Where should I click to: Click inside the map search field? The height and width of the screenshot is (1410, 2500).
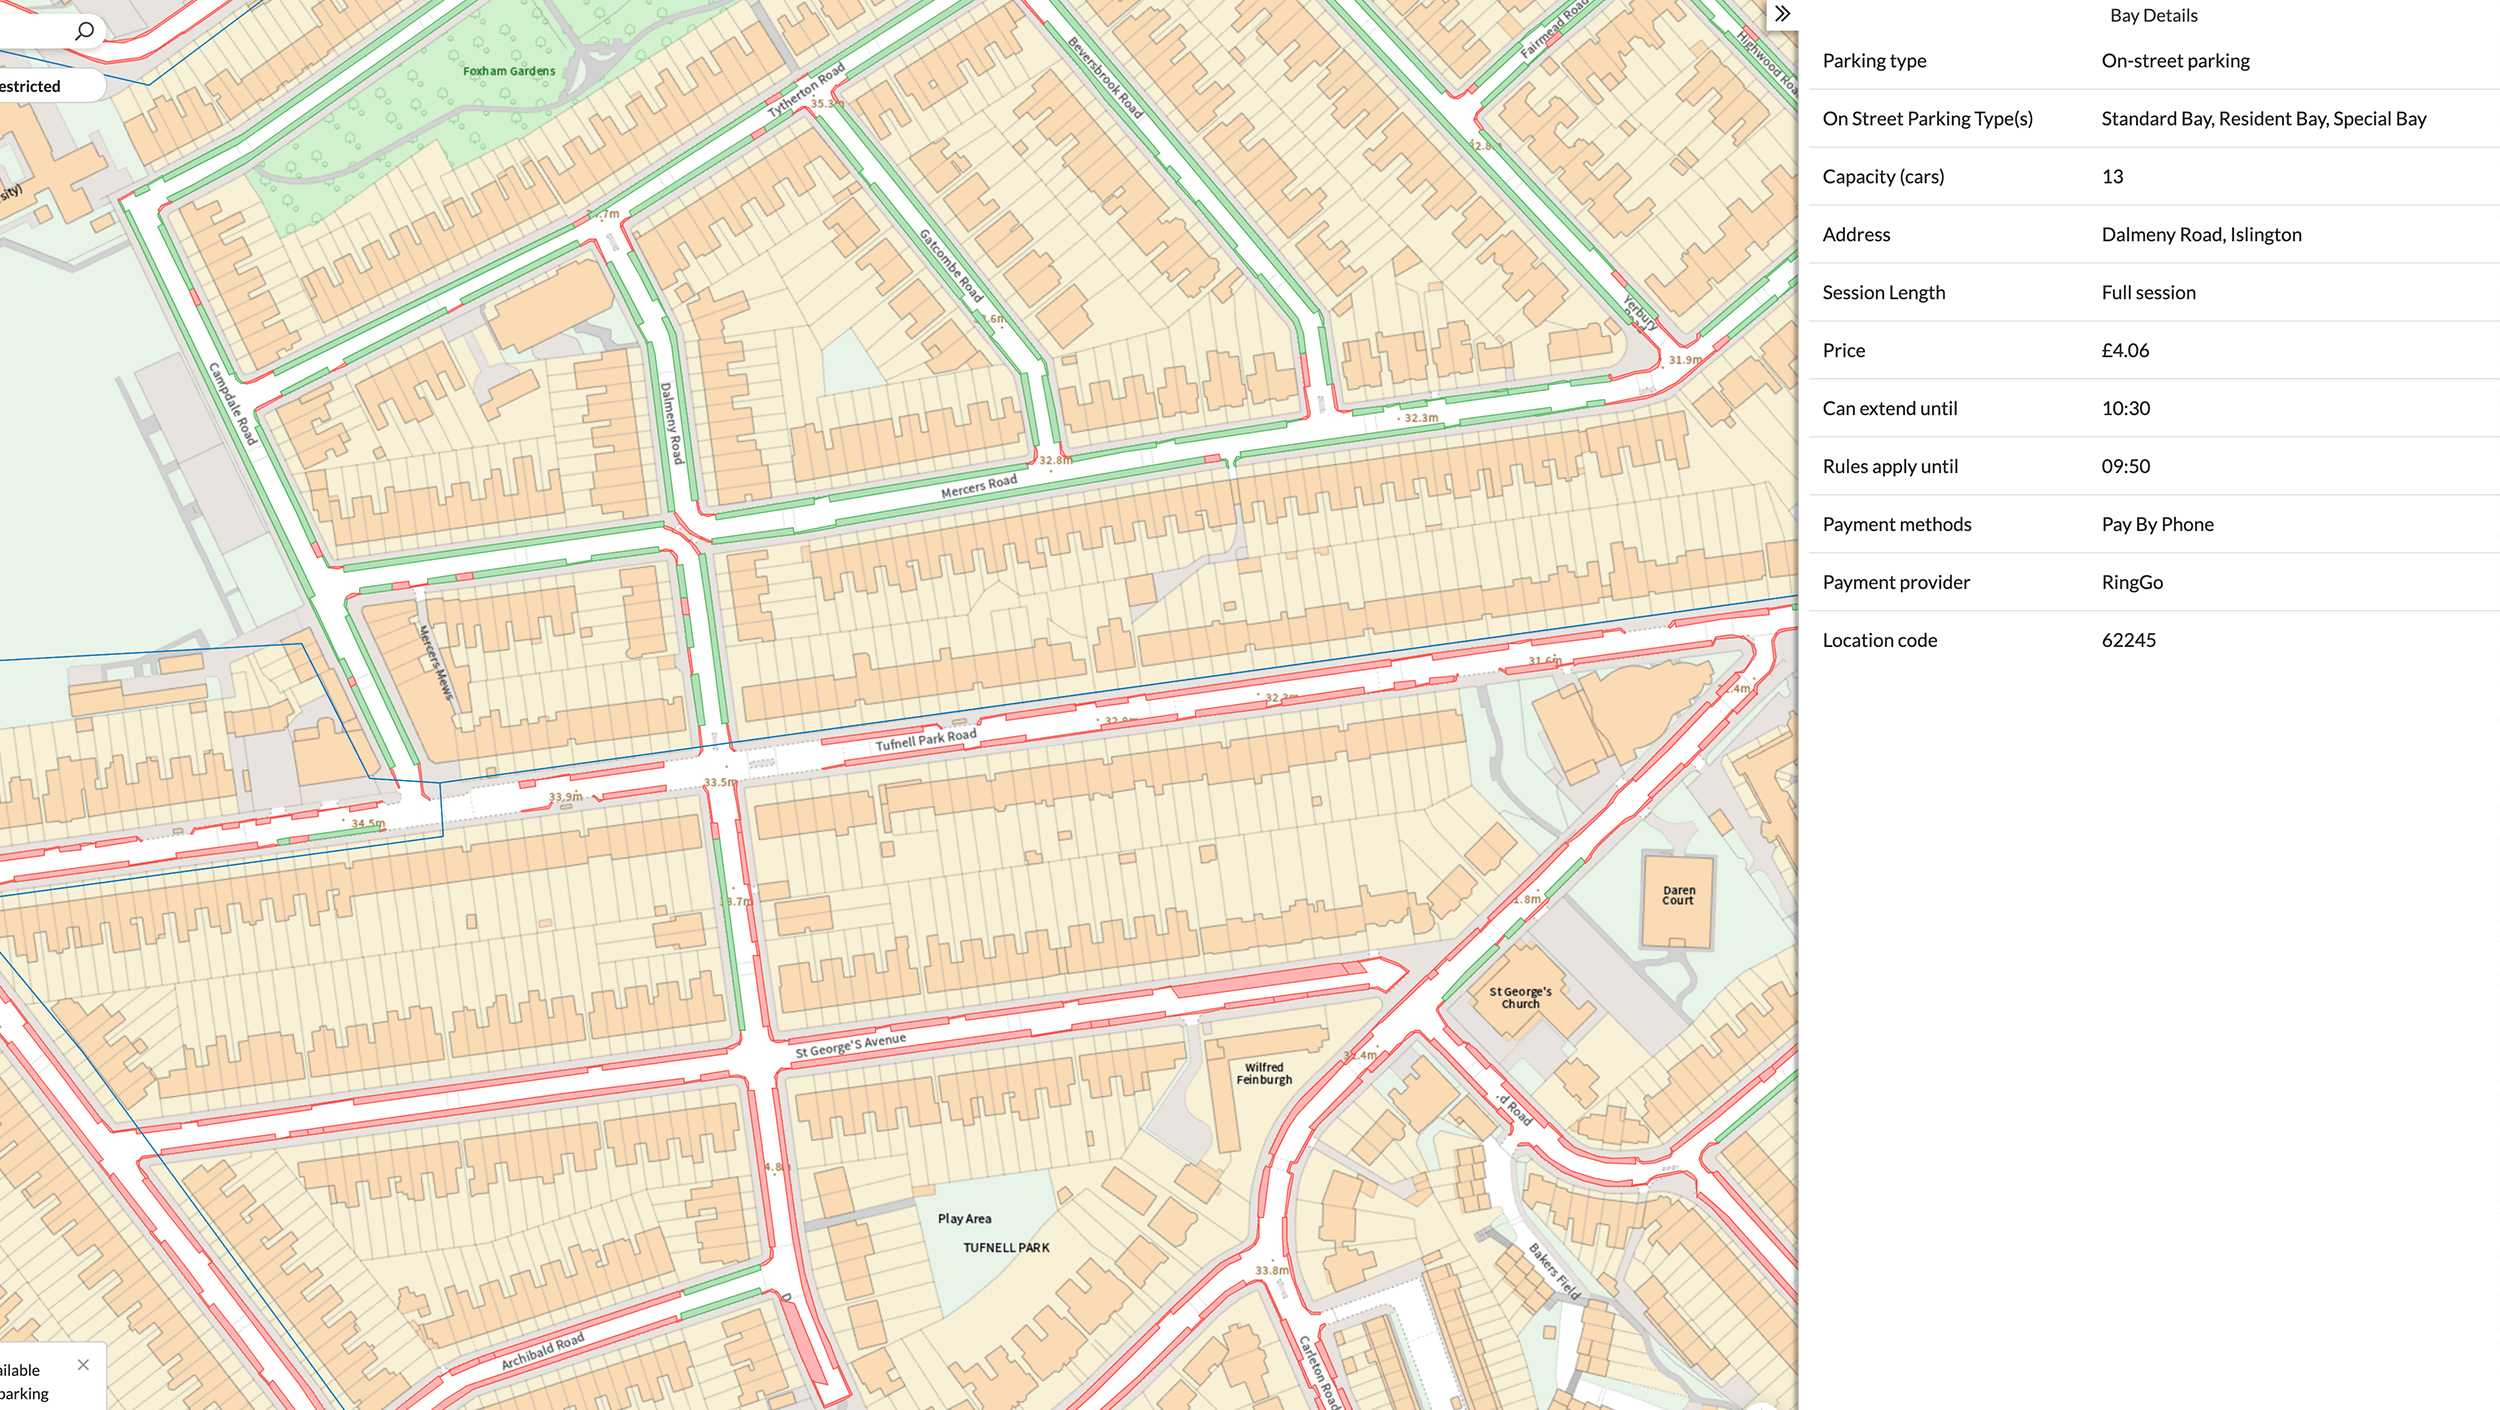tap(35, 31)
